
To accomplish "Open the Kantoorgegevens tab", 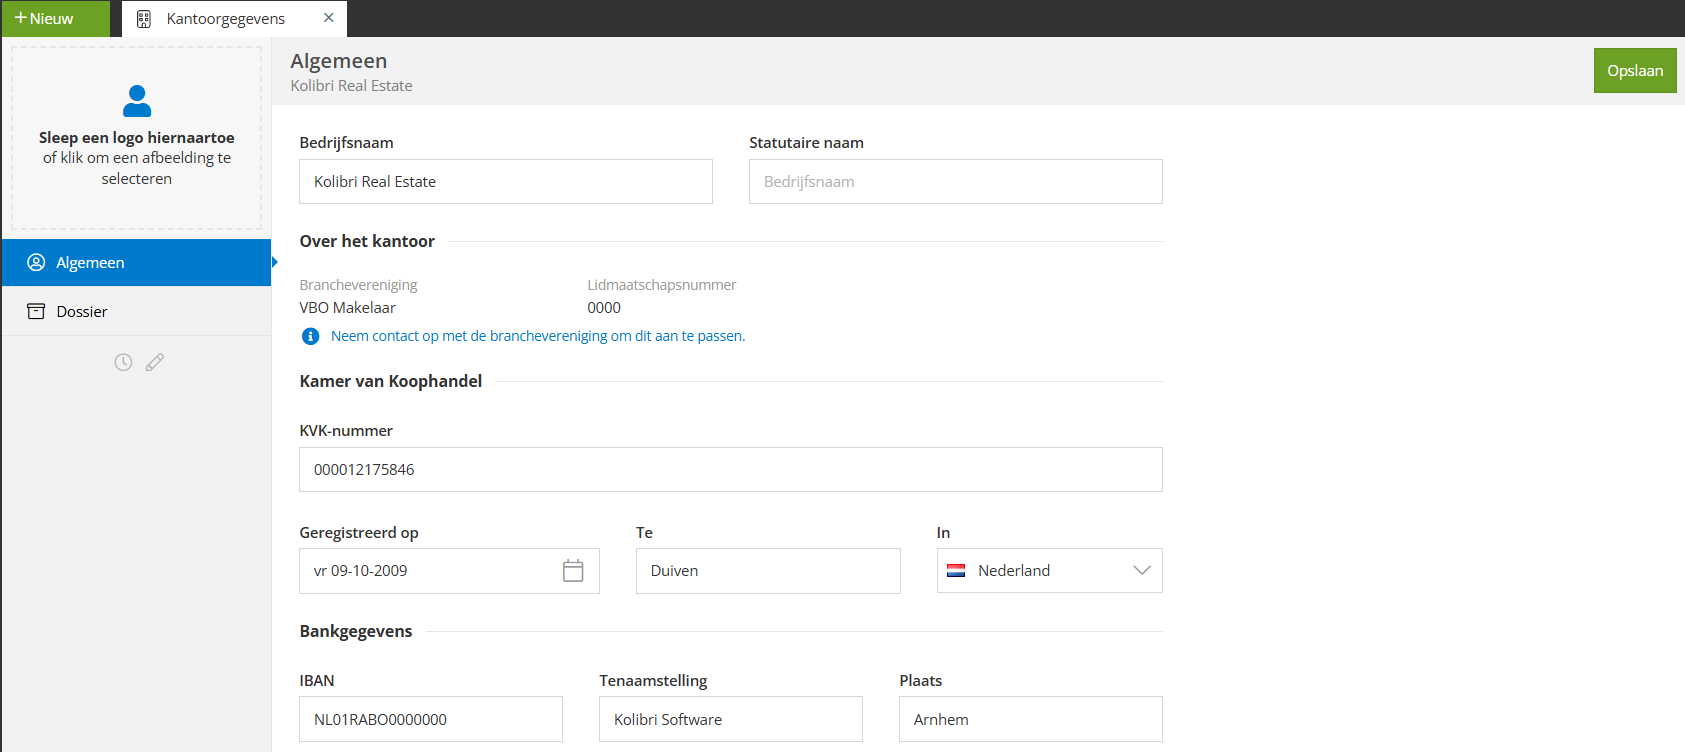I will click(x=225, y=19).
